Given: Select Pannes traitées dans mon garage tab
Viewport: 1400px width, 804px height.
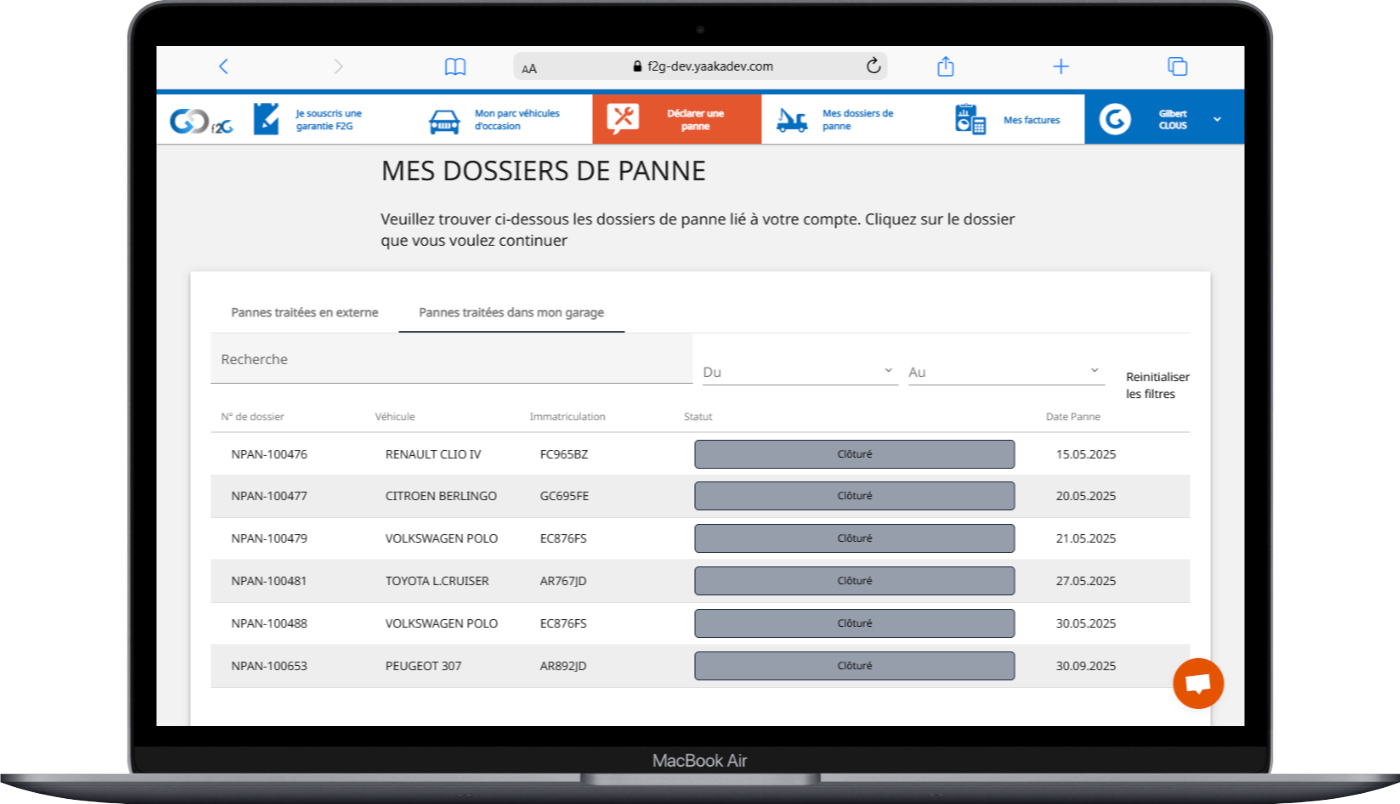Looking at the screenshot, I should [511, 313].
